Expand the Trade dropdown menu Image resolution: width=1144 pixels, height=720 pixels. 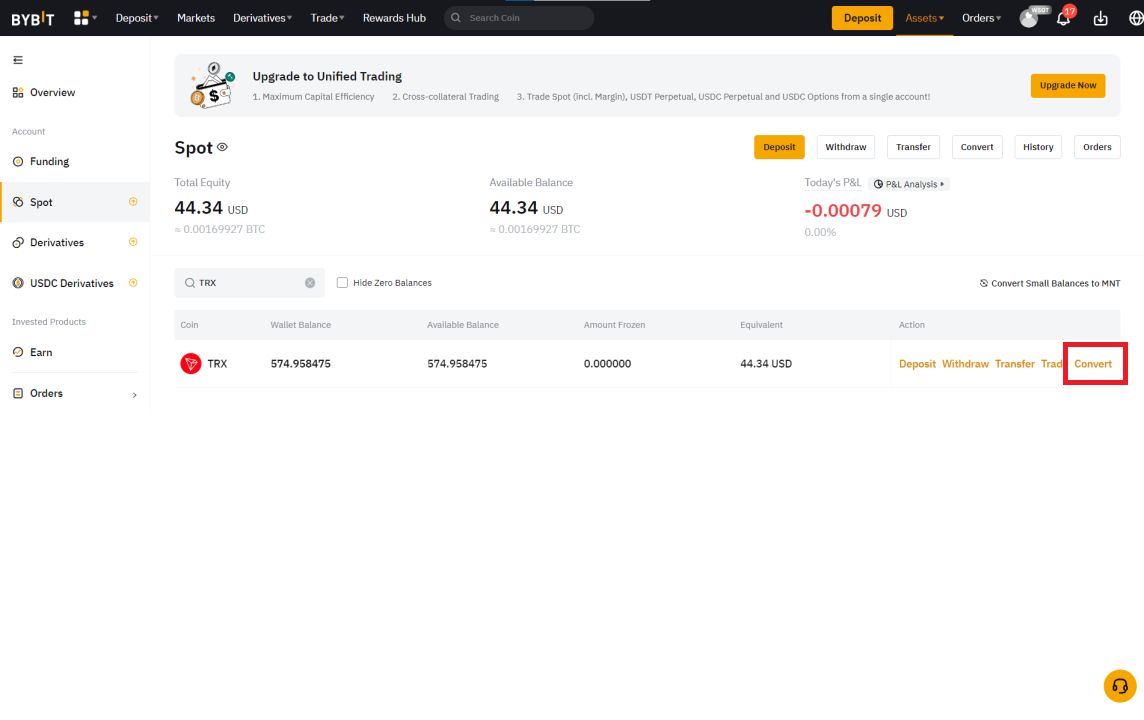328,18
